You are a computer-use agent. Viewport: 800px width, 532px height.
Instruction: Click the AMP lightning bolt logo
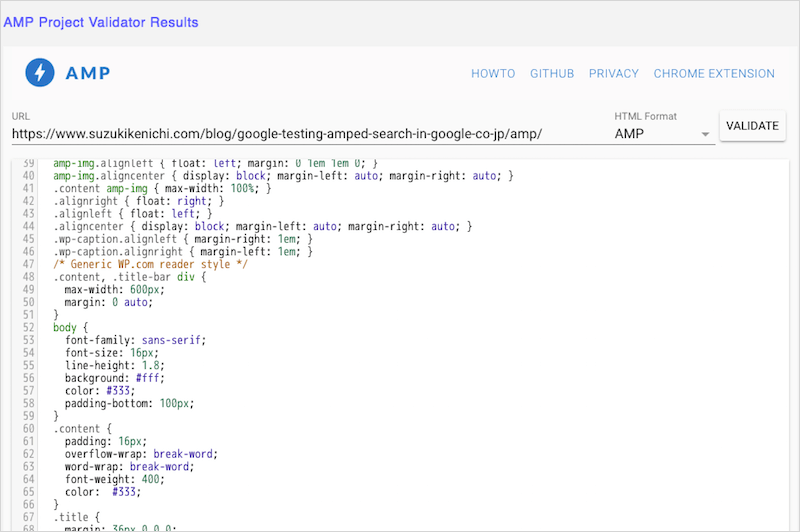click(40, 72)
